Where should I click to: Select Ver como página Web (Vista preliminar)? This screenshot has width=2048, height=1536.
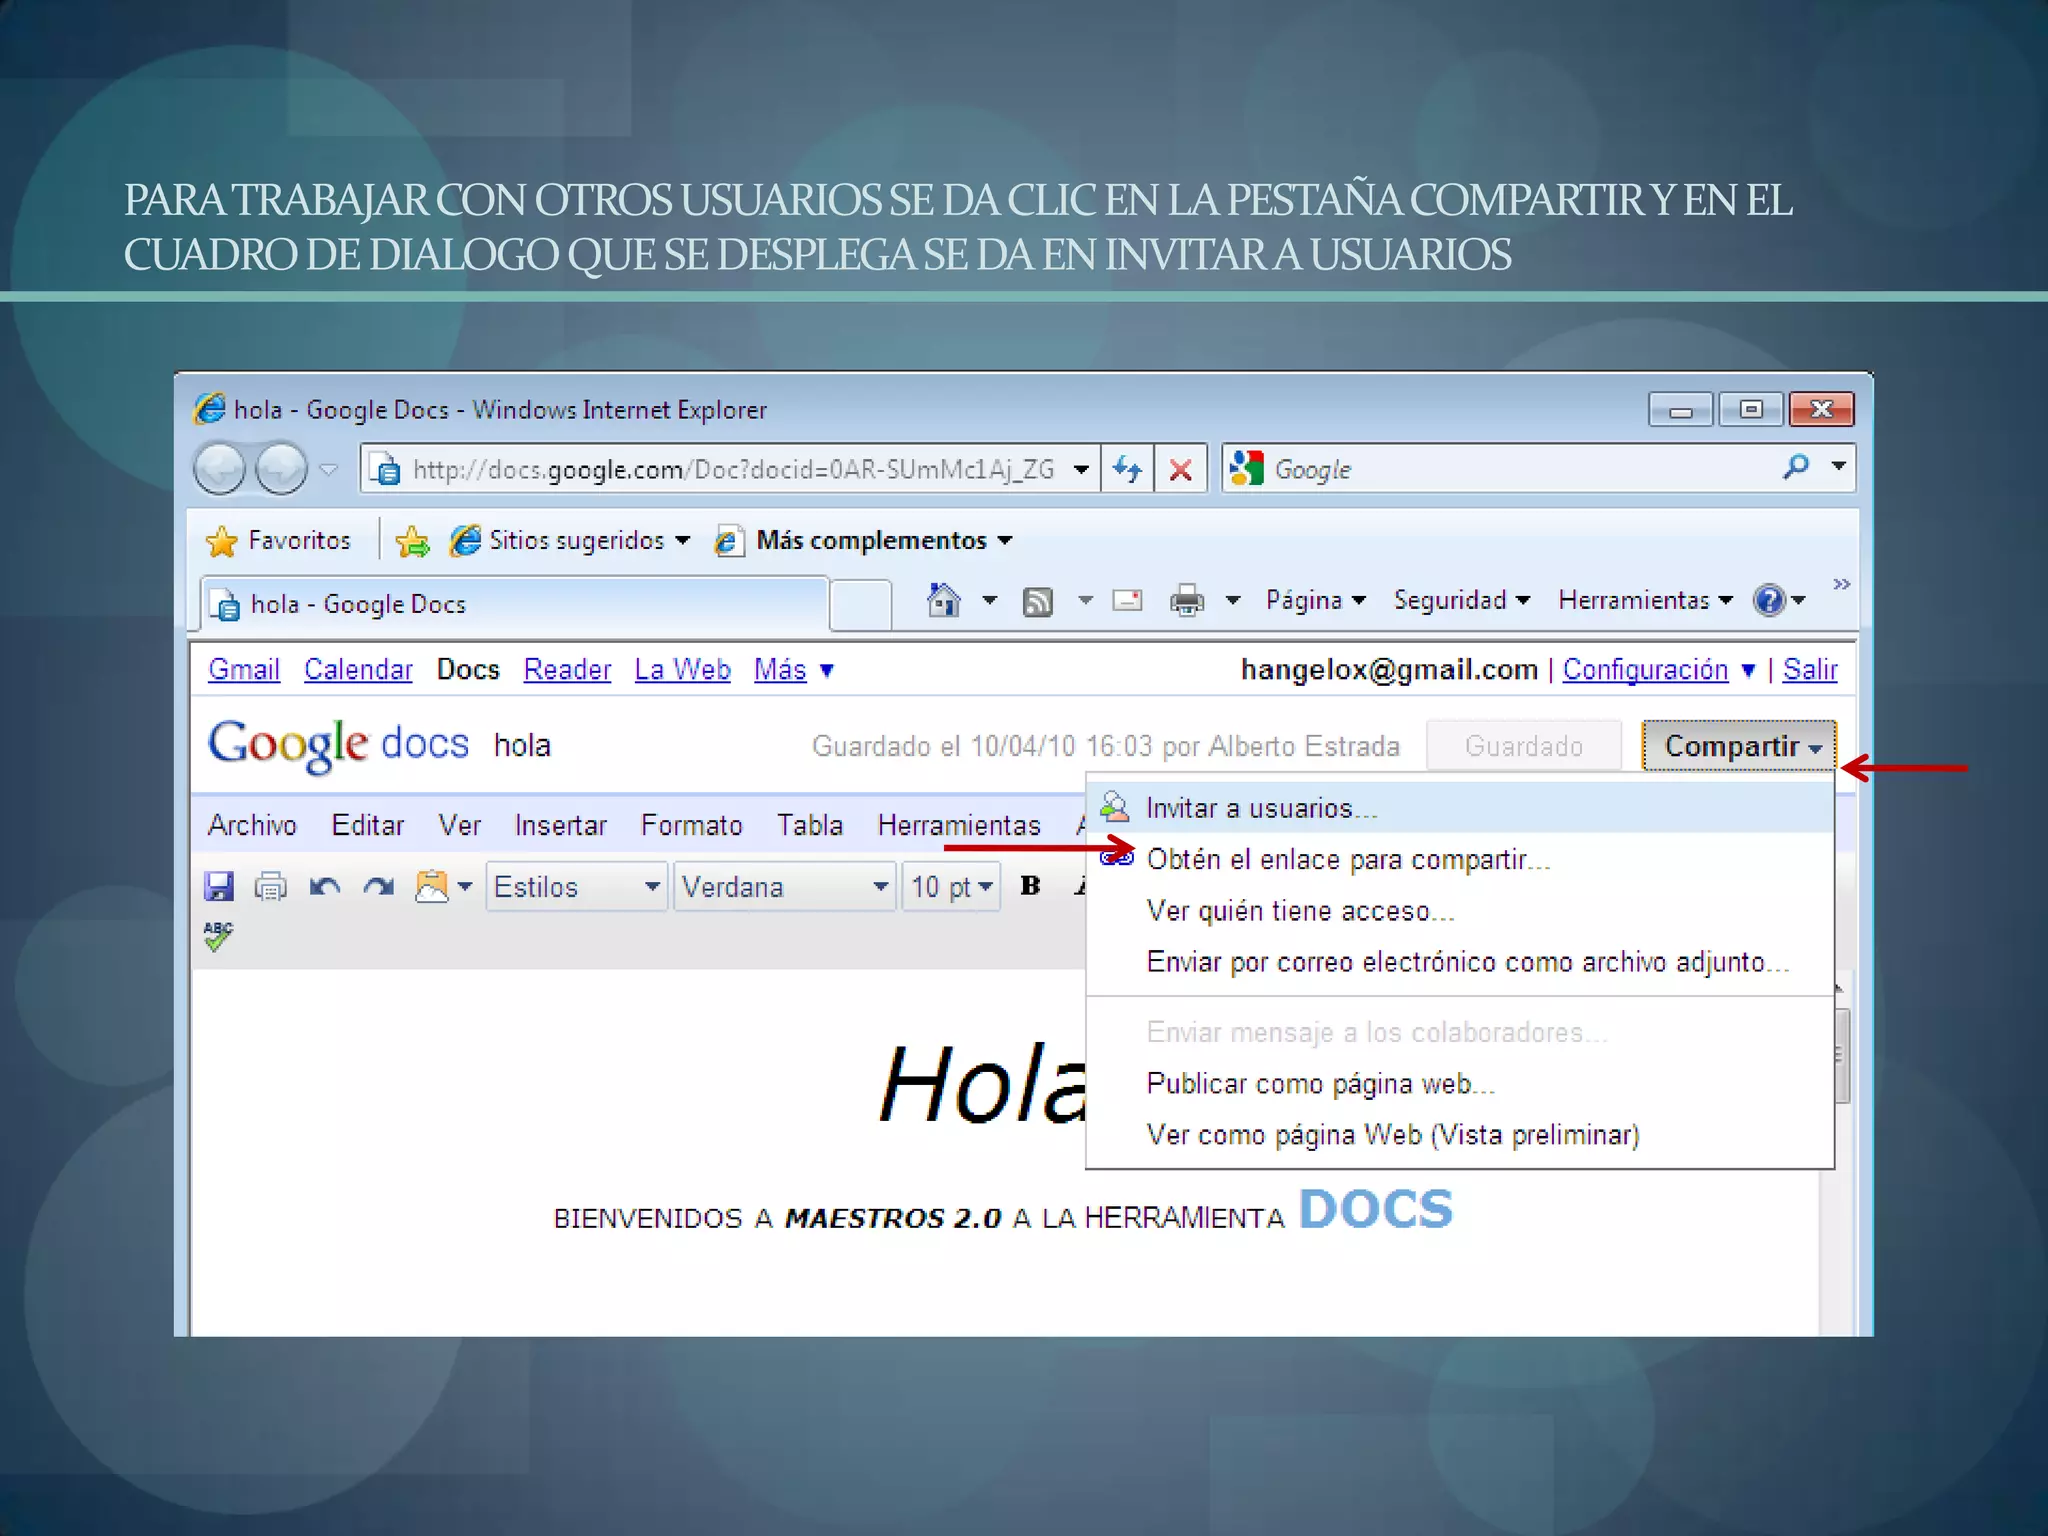[x=1460, y=1135]
